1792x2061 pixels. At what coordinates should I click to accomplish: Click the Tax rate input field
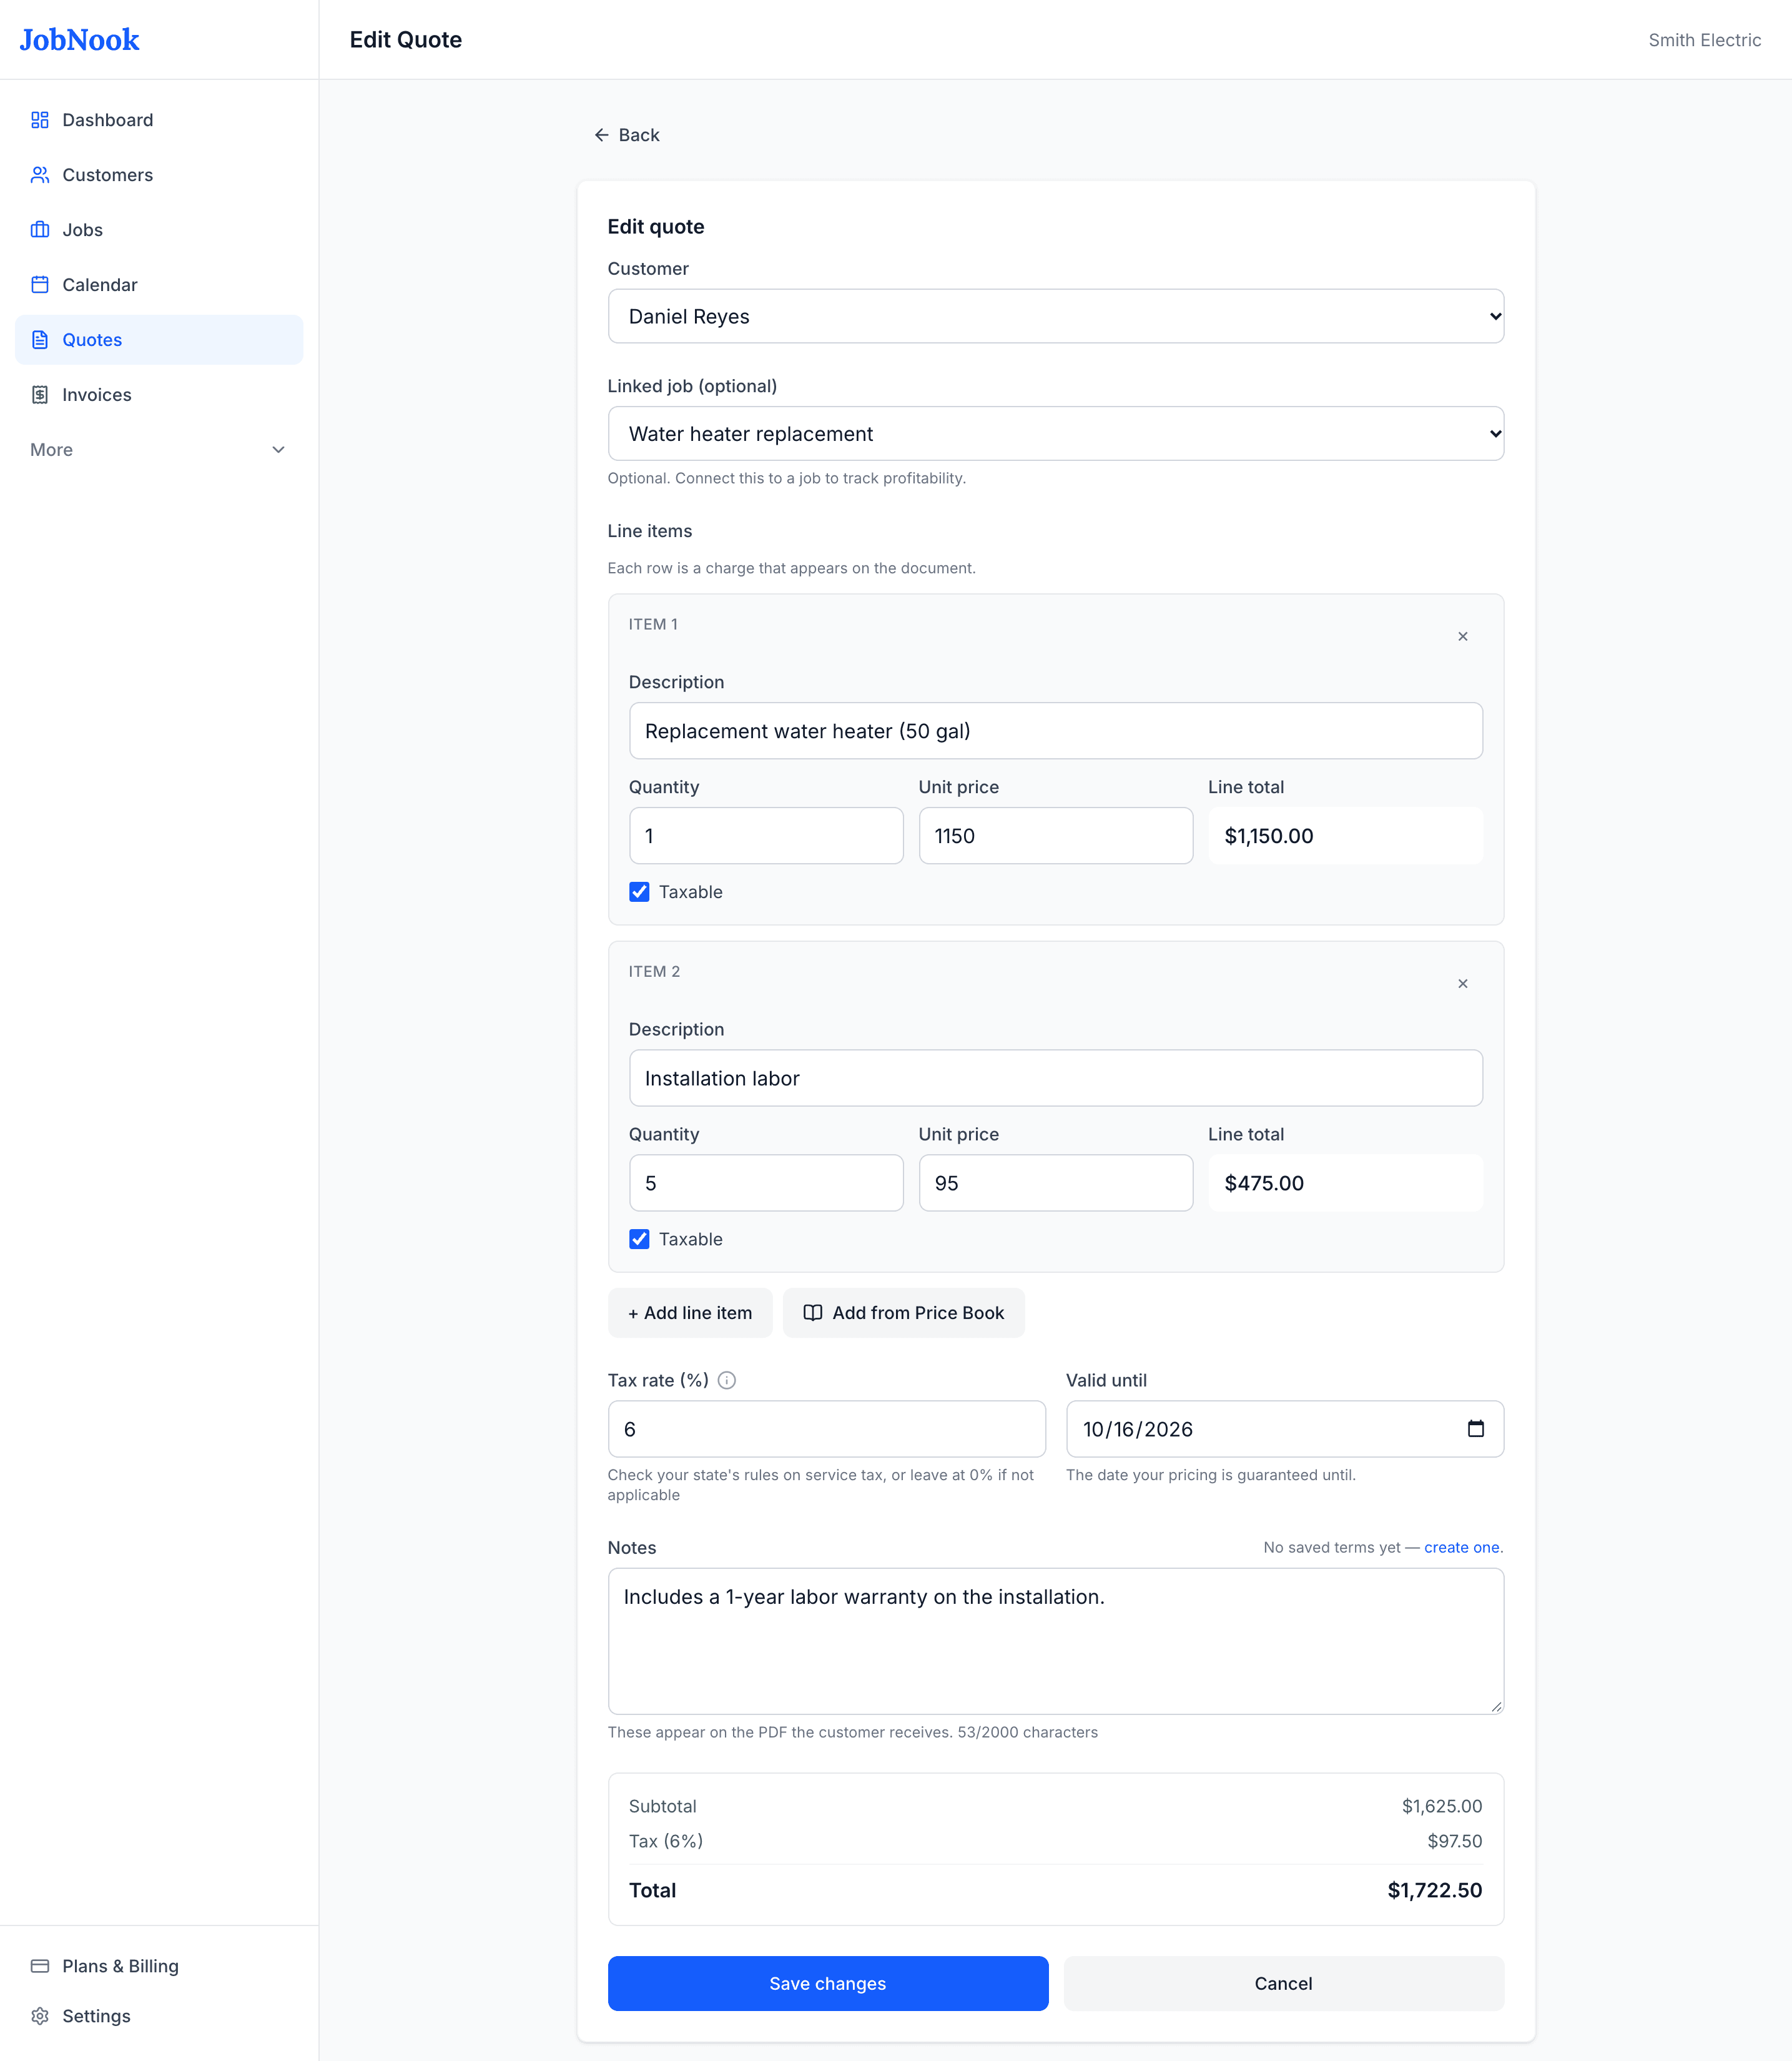click(x=826, y=1429)
